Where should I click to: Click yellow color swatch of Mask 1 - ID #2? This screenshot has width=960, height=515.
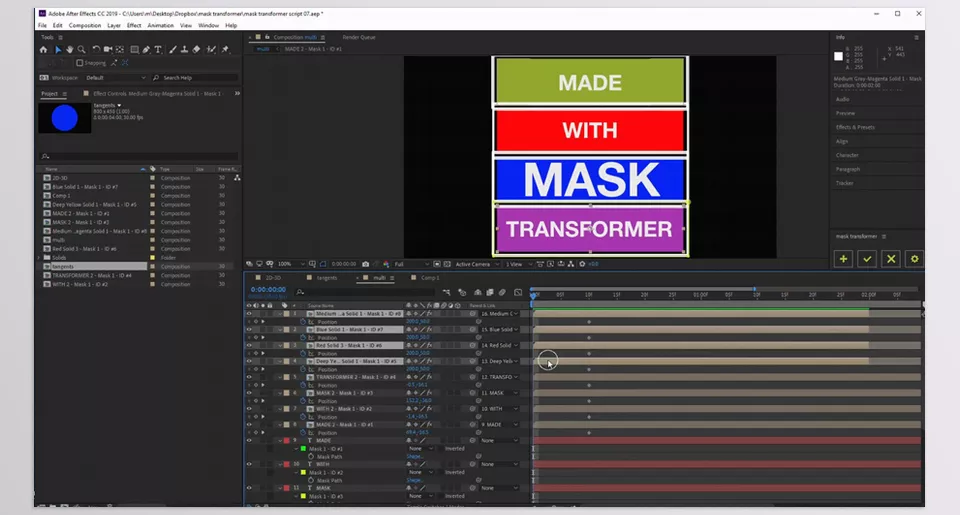coord(303,472)
